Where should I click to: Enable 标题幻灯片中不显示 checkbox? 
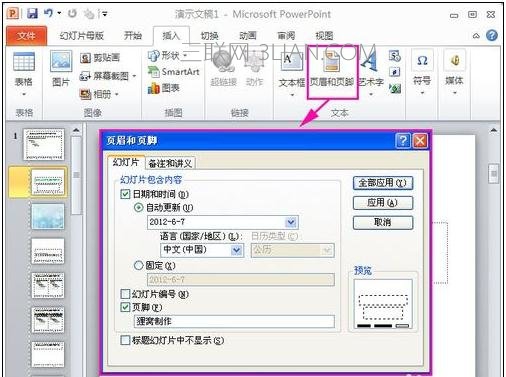(x=125, y=340)
